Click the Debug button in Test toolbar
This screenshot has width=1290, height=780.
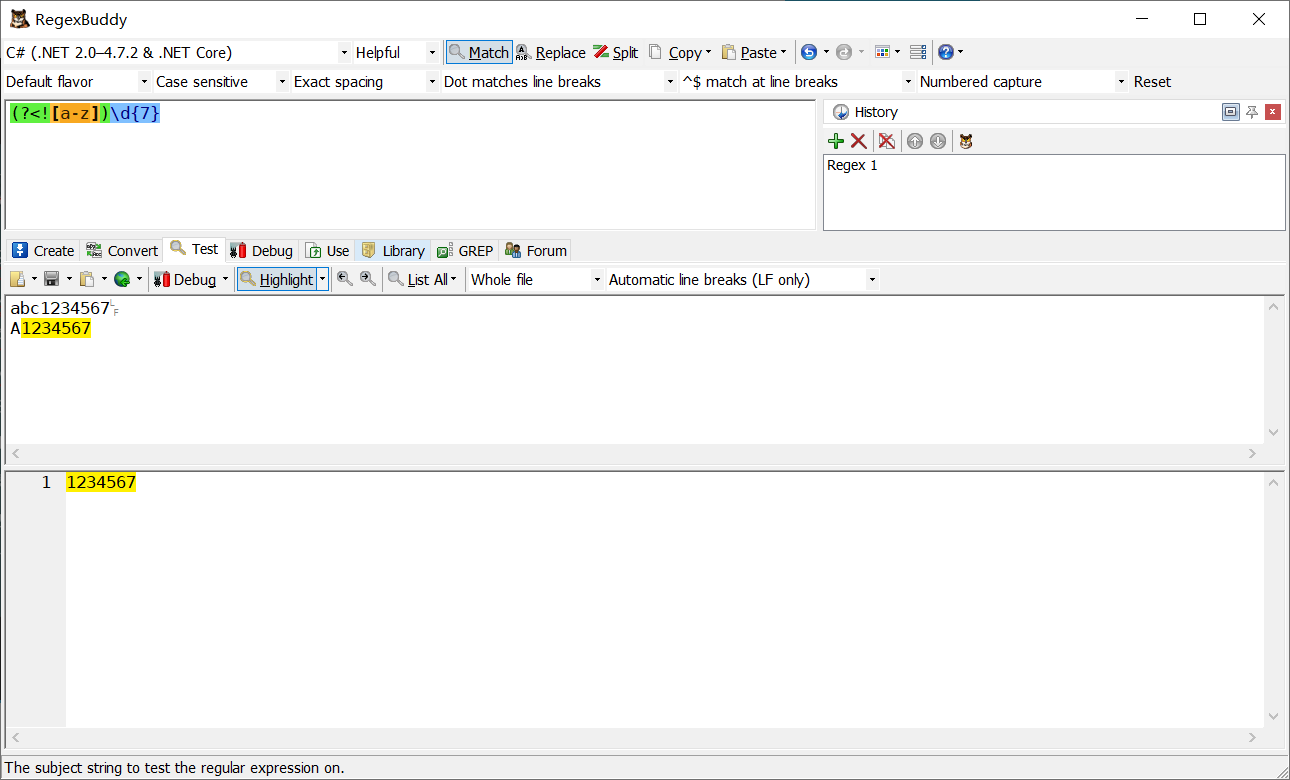coord(185,279)
